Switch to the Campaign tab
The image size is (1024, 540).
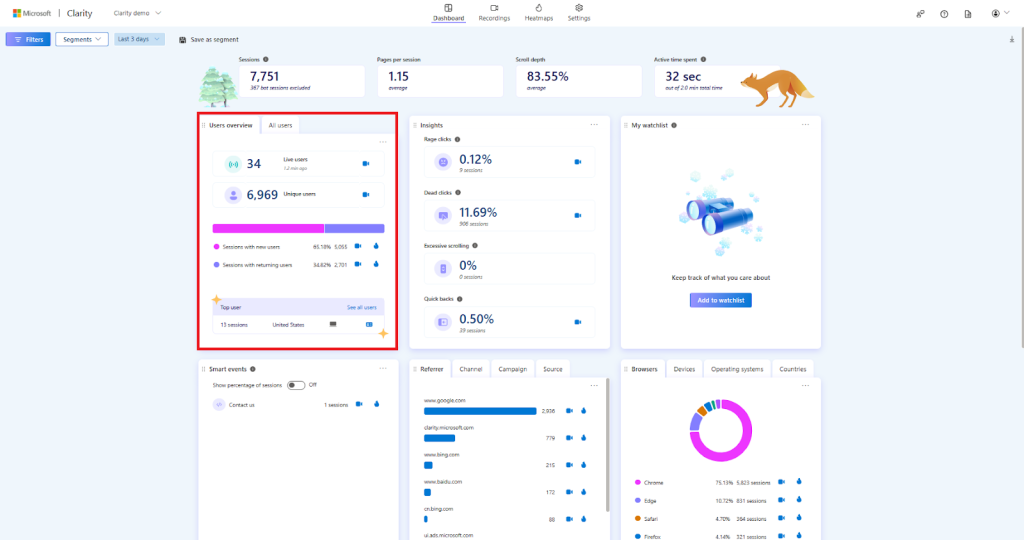tap(513, 370)
